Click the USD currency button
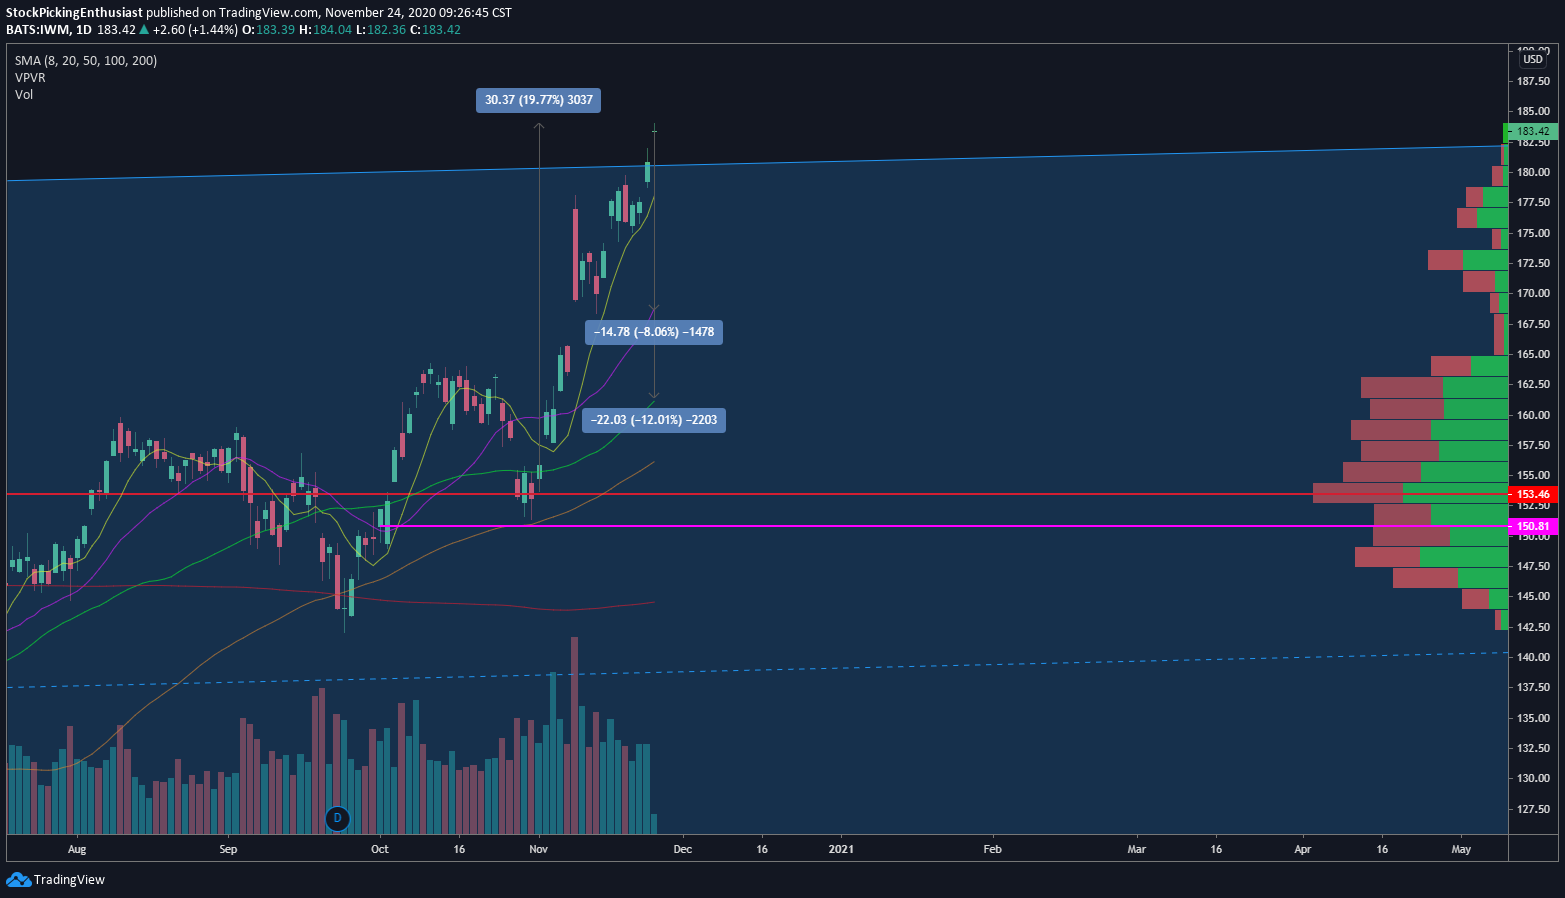The height and width of the screenshot is (898, 1565). click(1533, 60)
